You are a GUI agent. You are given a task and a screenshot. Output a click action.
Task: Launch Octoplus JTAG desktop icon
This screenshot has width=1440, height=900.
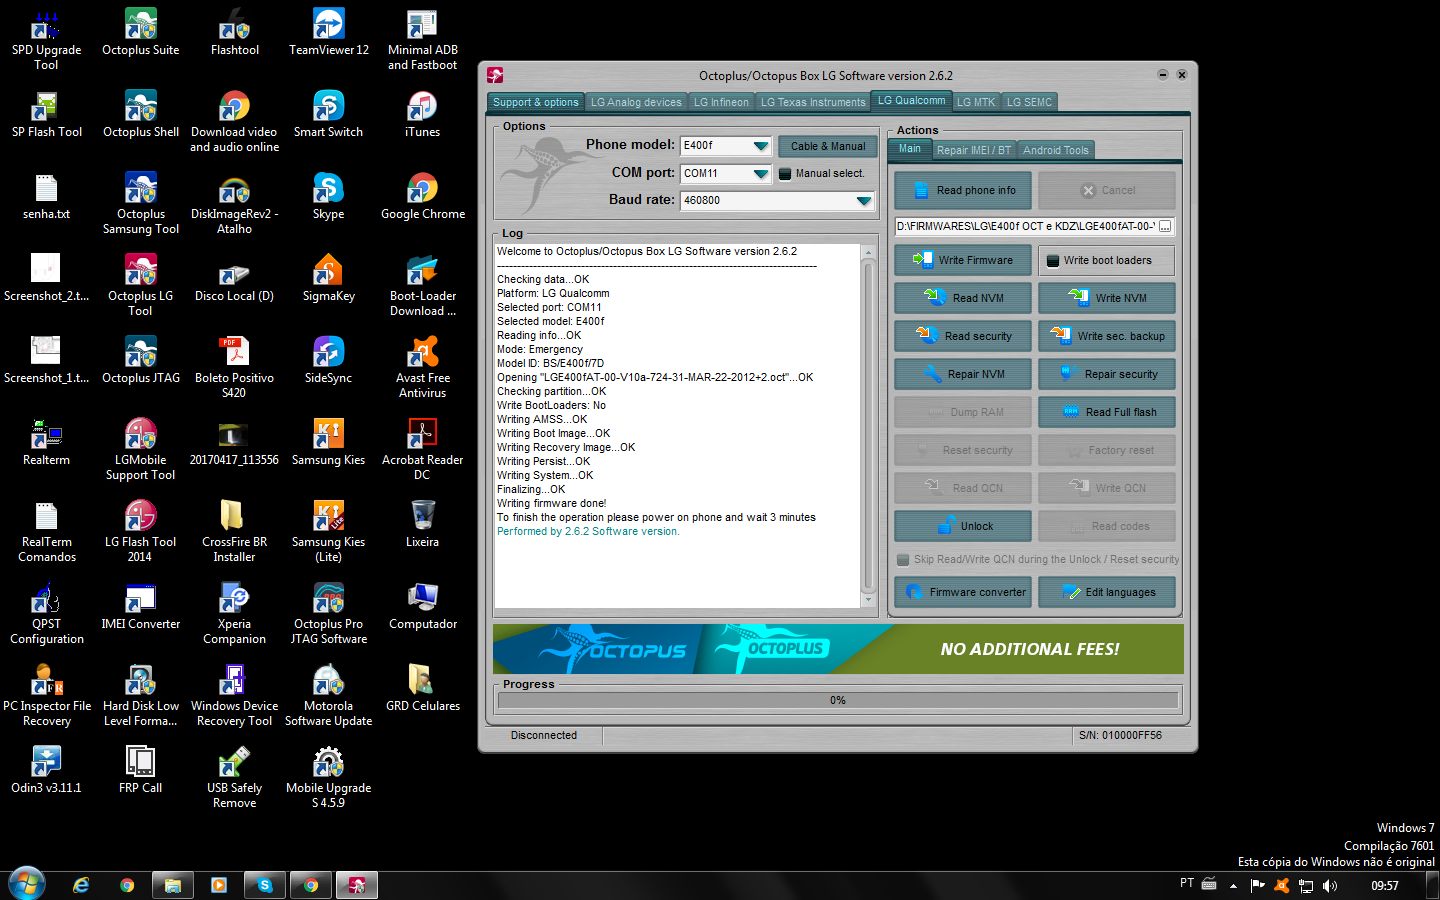(x=141, y=361)
